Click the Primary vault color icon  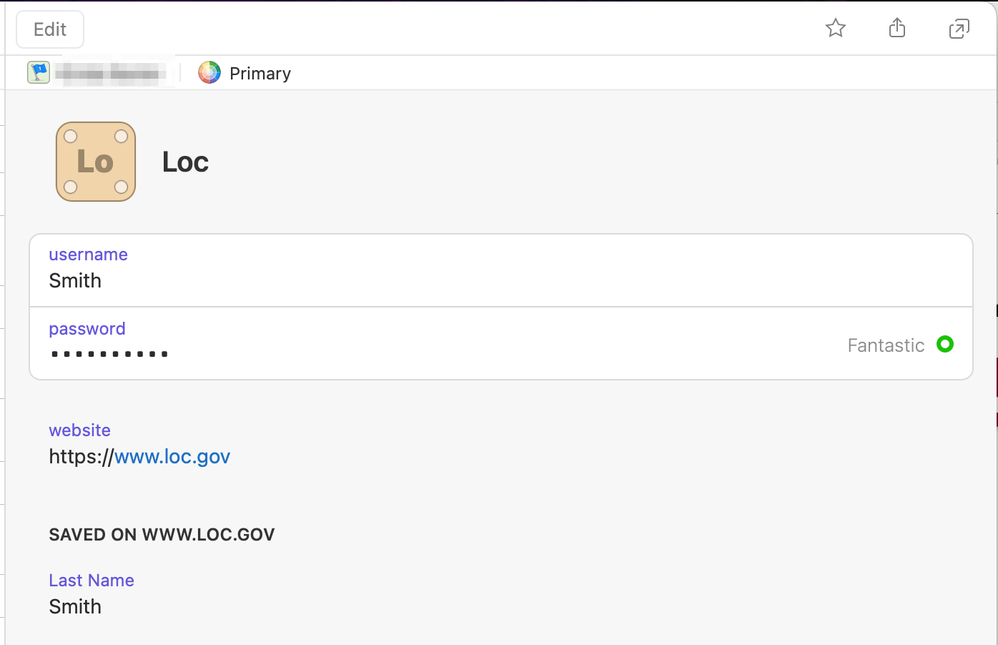tap(209, 73)
